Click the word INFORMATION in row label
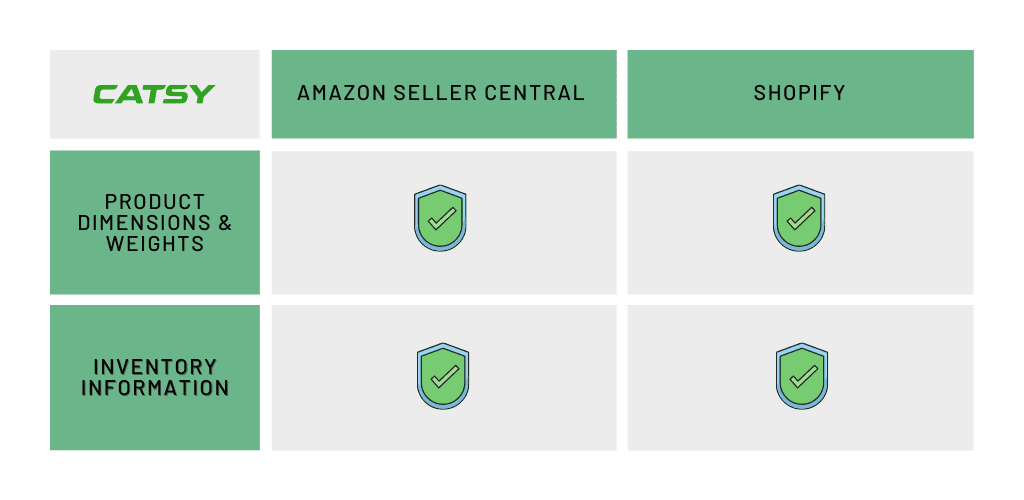The width and height of the screenshot is (1024, 500). coord(155,388)
